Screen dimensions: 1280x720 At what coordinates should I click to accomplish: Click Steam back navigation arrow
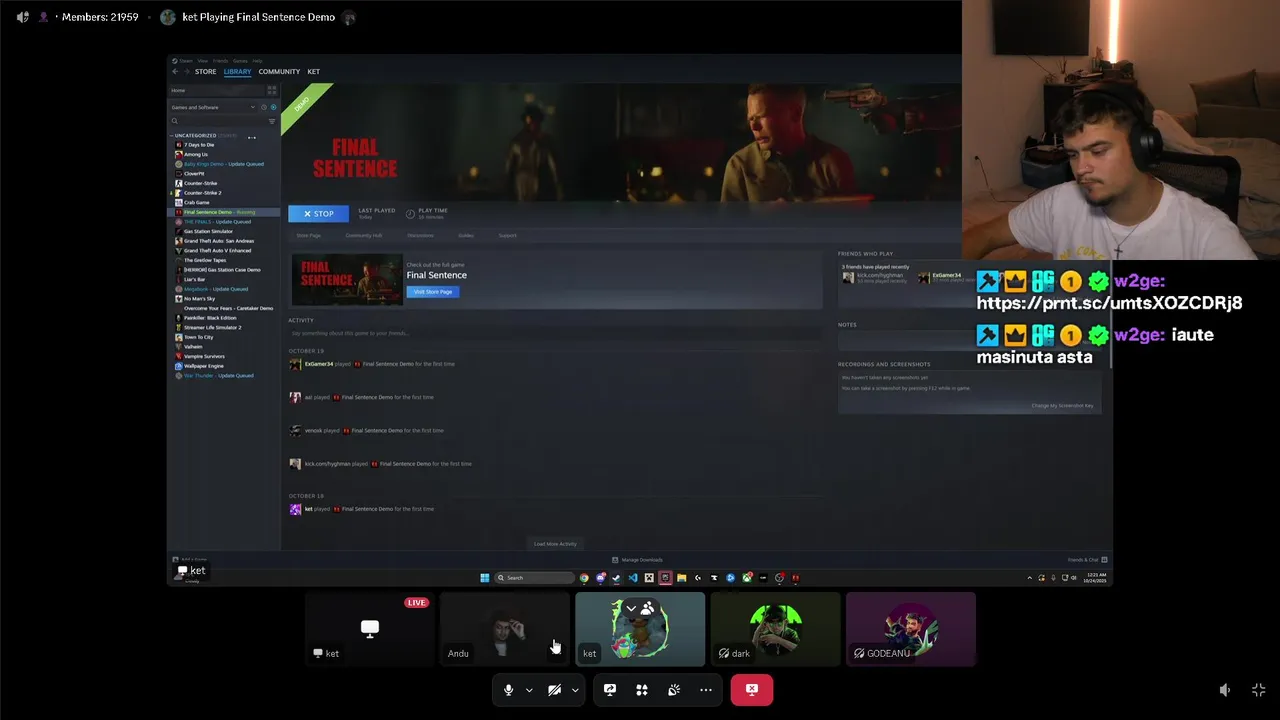(175, 72)
